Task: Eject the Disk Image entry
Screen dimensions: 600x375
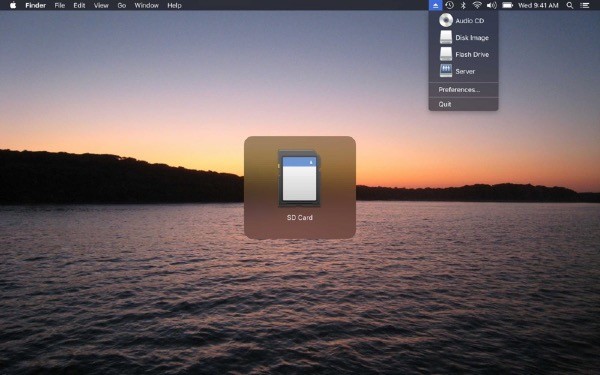Action: click(x=463, y=38)
